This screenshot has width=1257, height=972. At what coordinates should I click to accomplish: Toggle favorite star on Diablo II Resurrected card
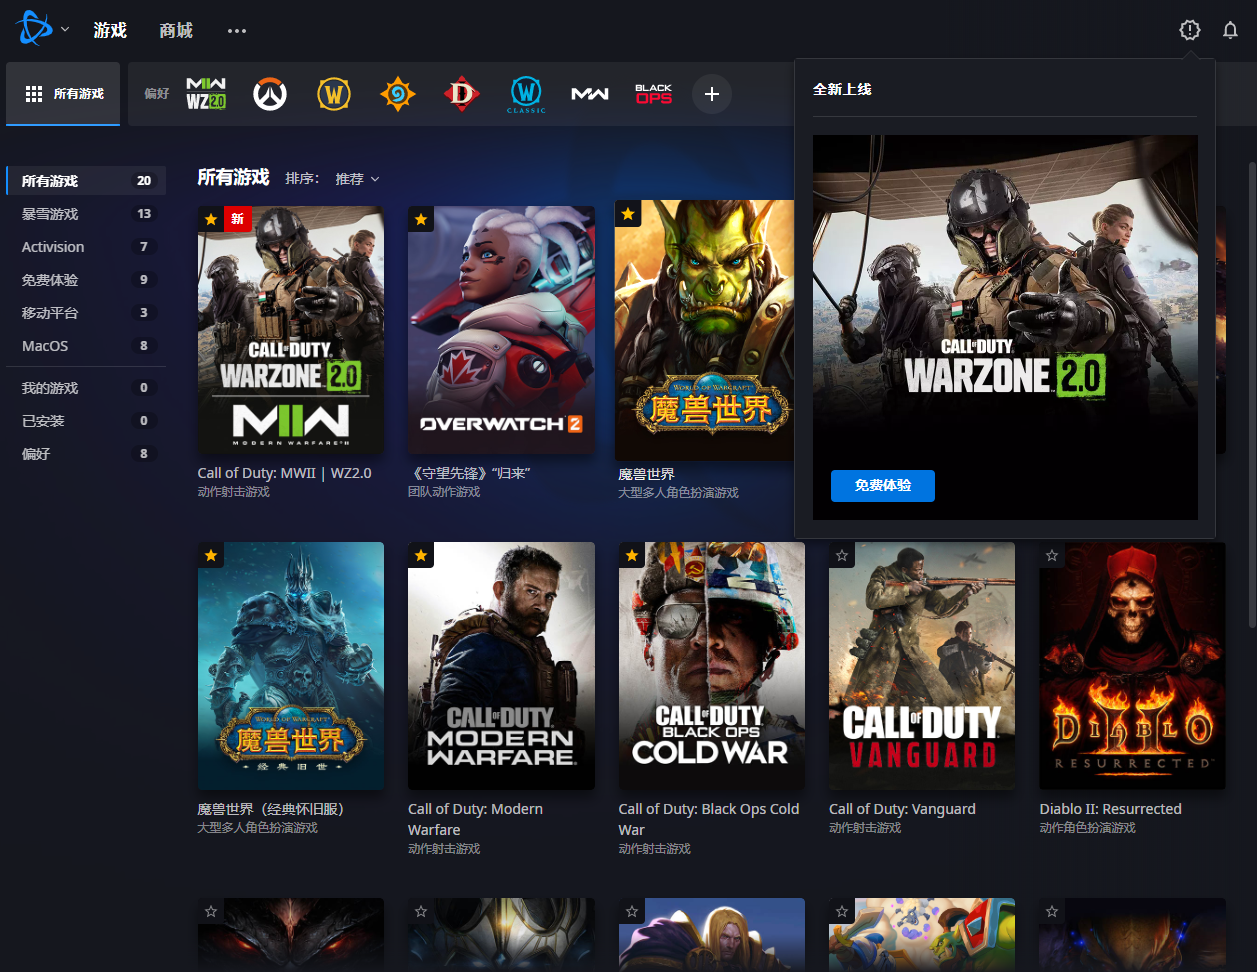pyautogui.click(x=1052, y=555)
